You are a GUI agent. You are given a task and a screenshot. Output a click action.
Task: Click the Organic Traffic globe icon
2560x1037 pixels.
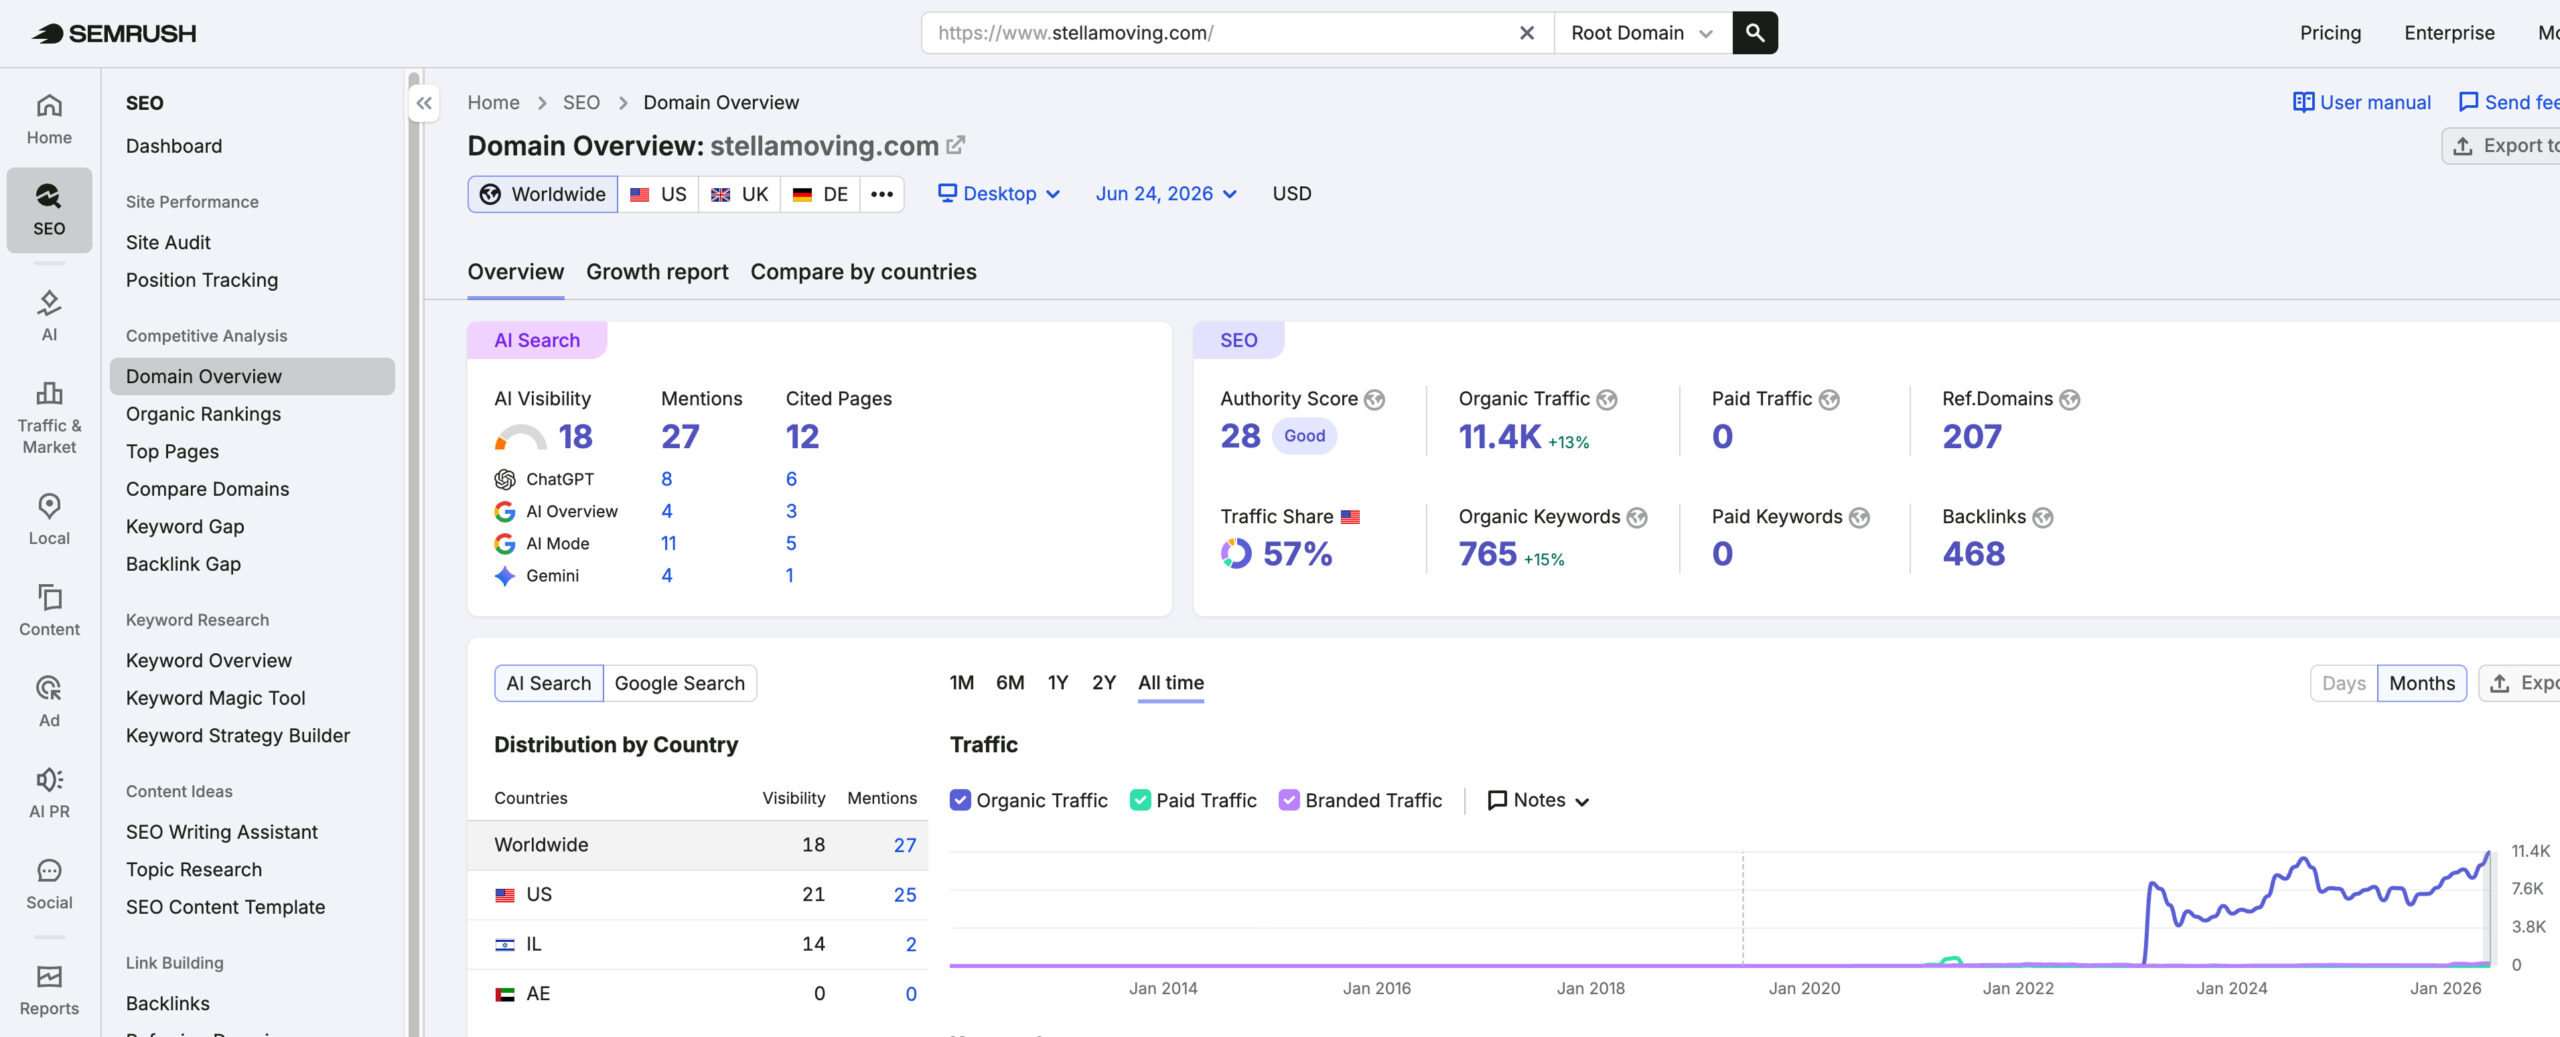1606,400
